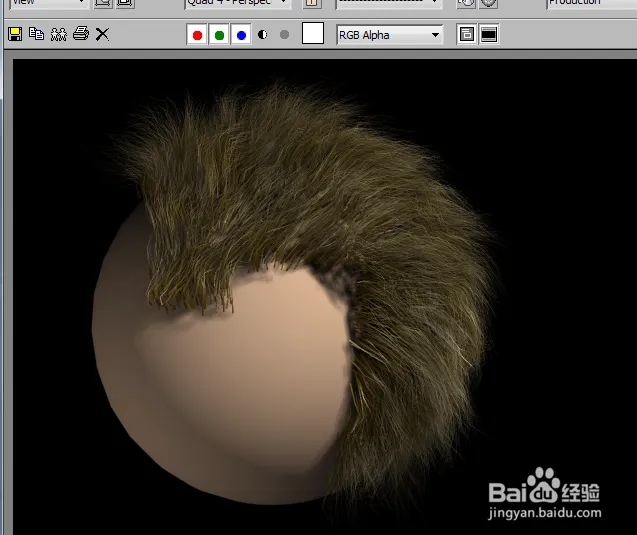Click the Save Image floppy disk icon

click(x=15, y=34)
